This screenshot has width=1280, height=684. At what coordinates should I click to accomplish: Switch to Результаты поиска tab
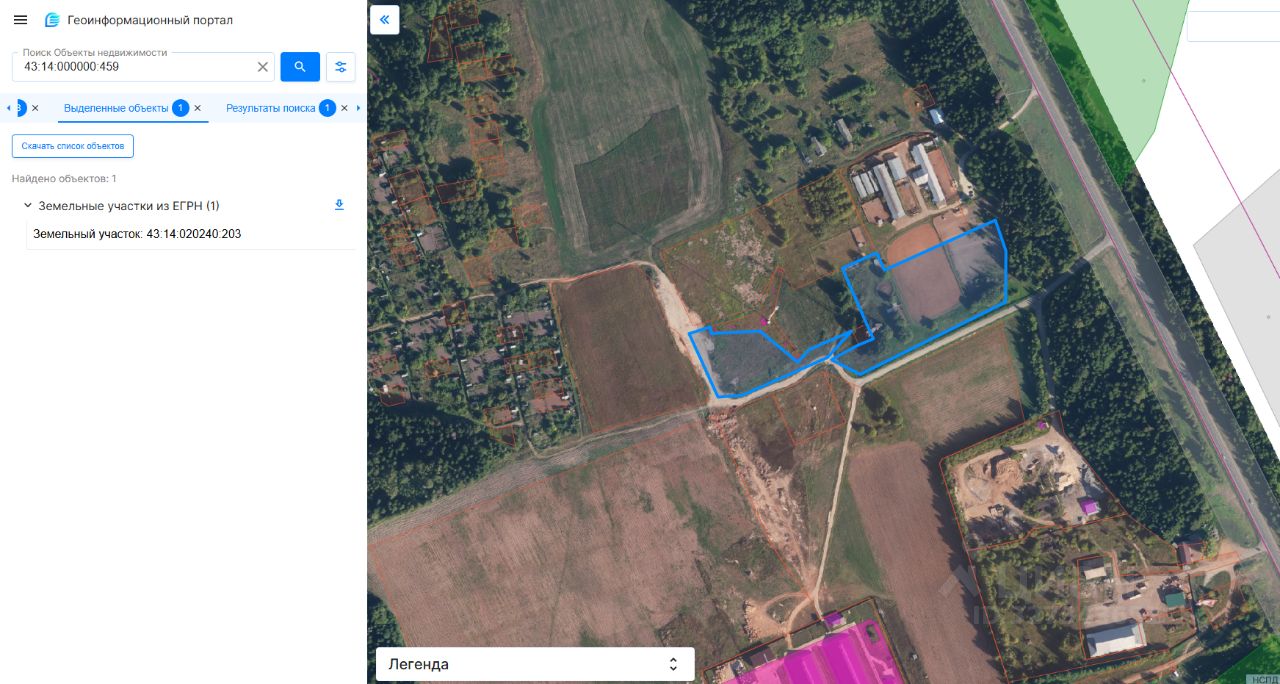270,108
